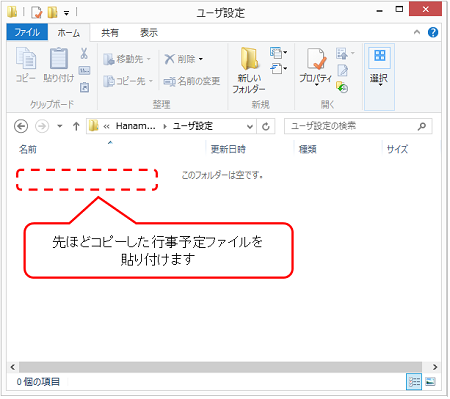Switch to the Home (ホーム) tab

coord(69,33)
